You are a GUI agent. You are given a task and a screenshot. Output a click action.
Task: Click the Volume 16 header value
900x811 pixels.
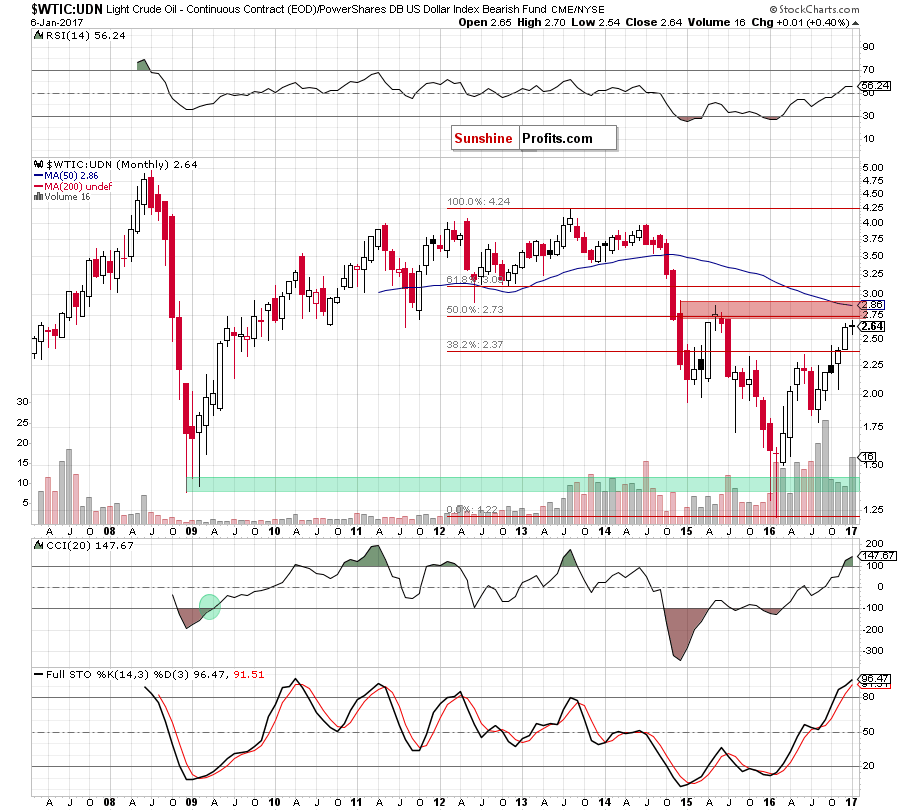716,22
